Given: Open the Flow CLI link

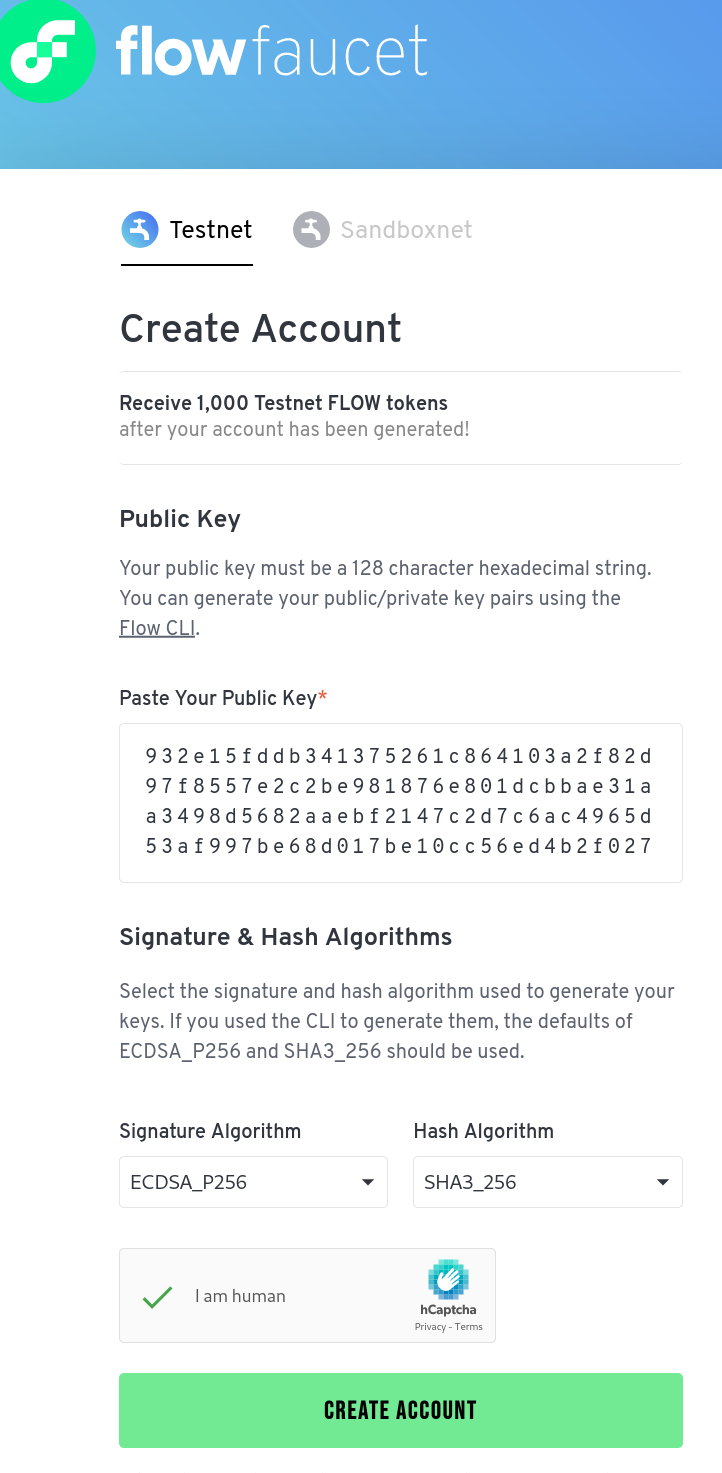Looking at the screenshot, I should (x=157, y=628).
